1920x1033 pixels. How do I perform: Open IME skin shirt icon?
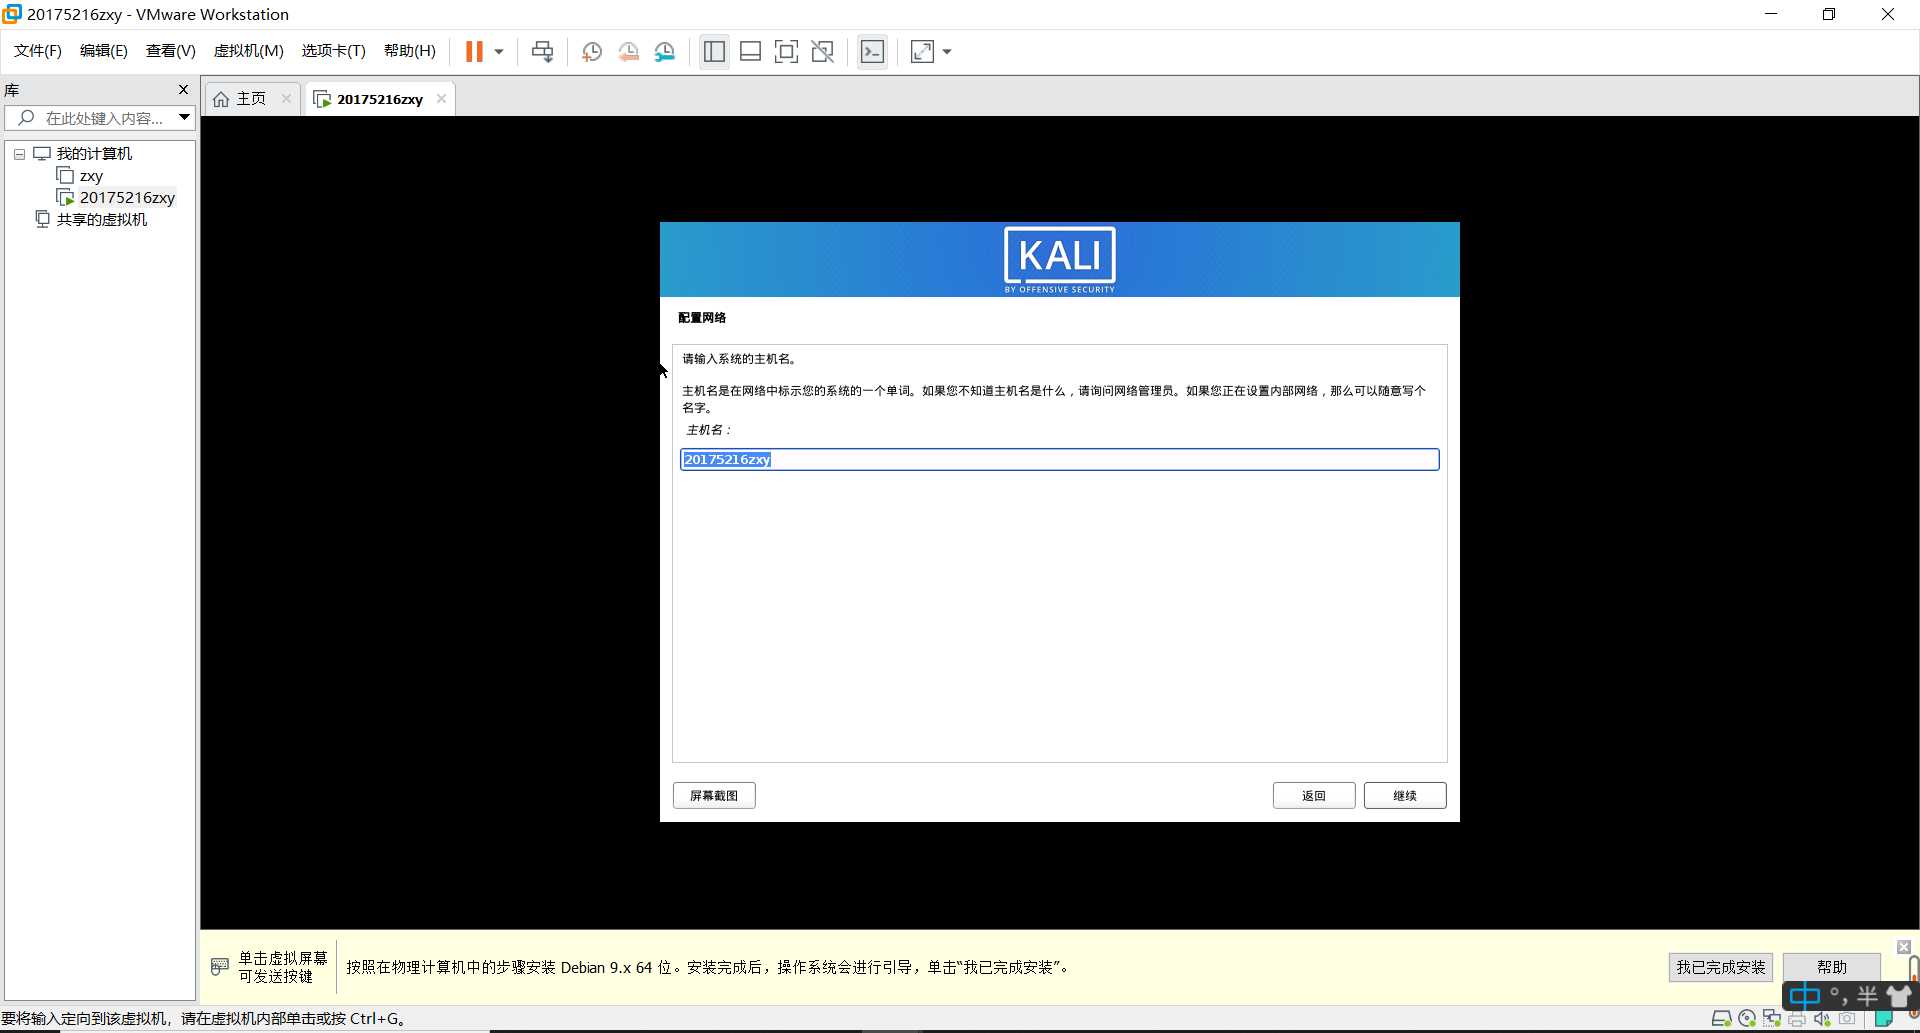click(x=1898, y=996)
